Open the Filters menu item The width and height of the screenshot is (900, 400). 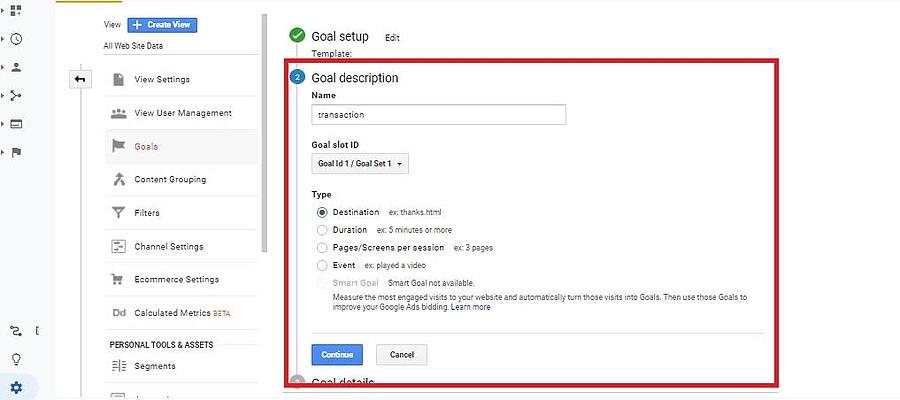[146, 213]
